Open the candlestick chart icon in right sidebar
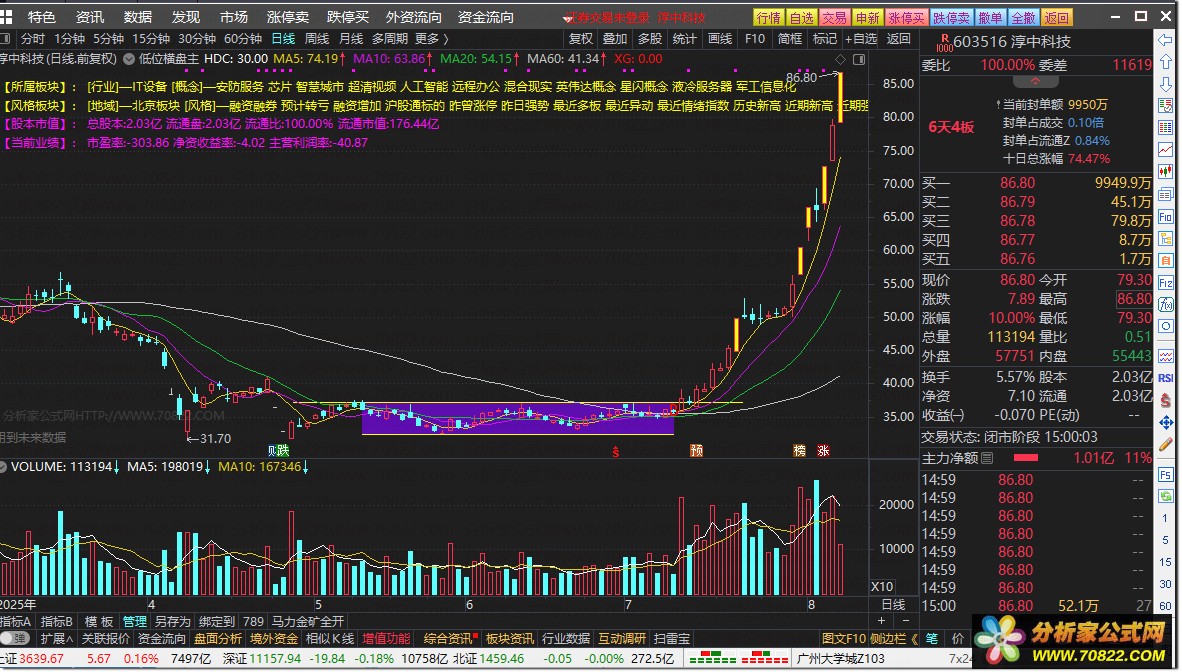1182x672 pixels. (x=1165, y=173)
